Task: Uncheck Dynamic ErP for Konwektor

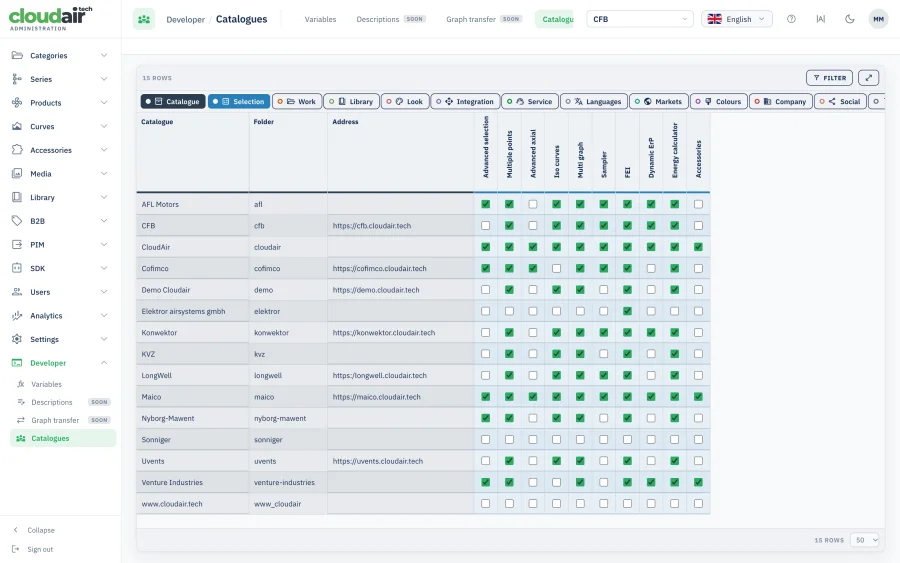Action: 651,332
